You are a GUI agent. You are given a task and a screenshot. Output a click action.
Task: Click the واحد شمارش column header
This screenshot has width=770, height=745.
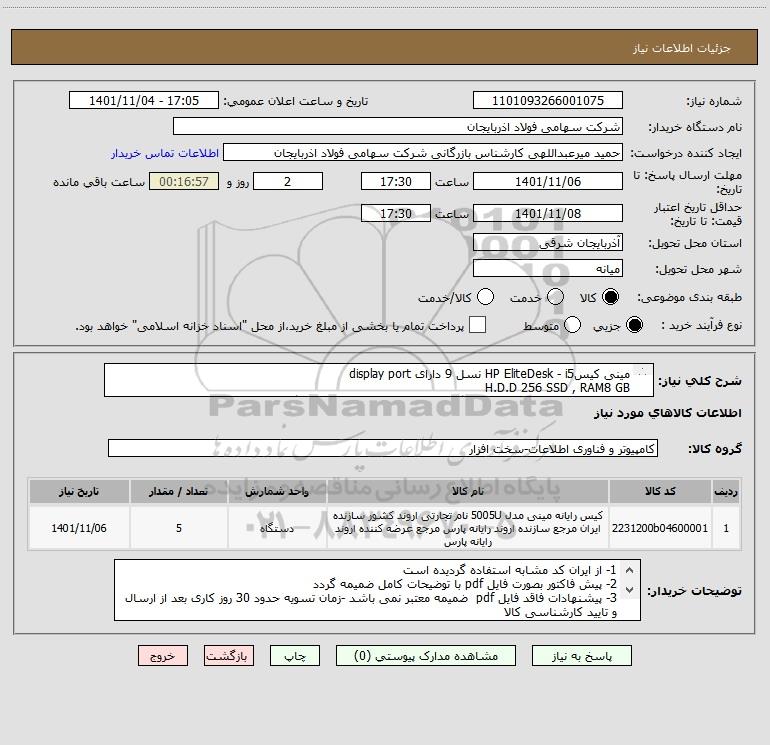click(277, 492)
